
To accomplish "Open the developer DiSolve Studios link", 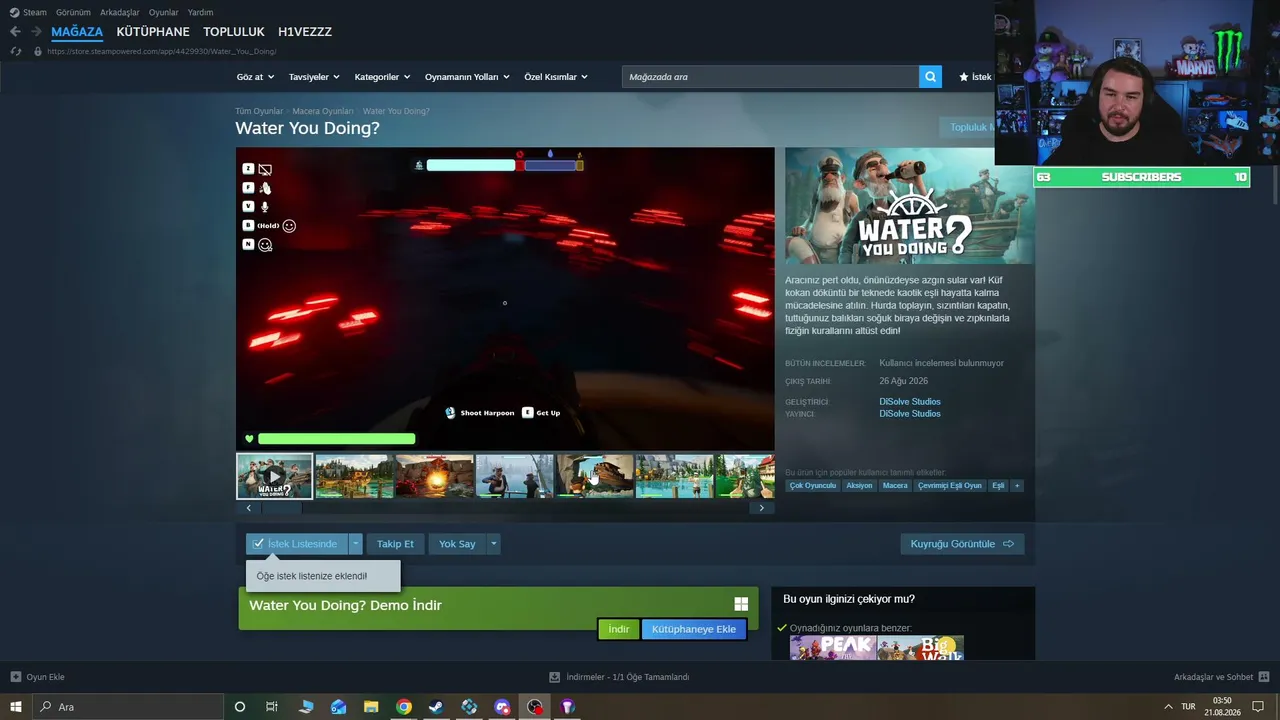I will 910,402.
